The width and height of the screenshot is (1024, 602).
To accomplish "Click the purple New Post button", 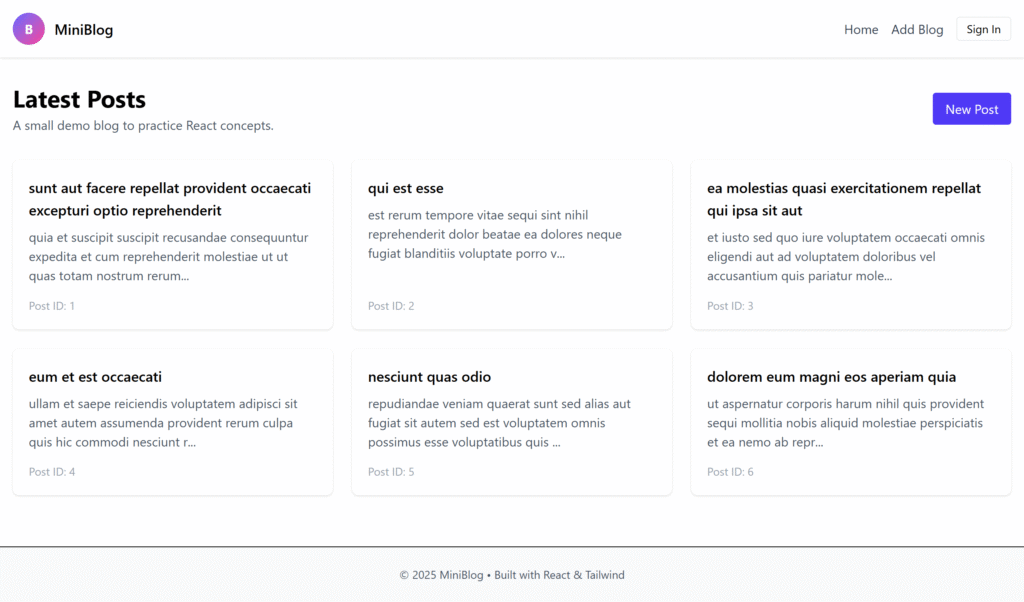I will (971, 109).
